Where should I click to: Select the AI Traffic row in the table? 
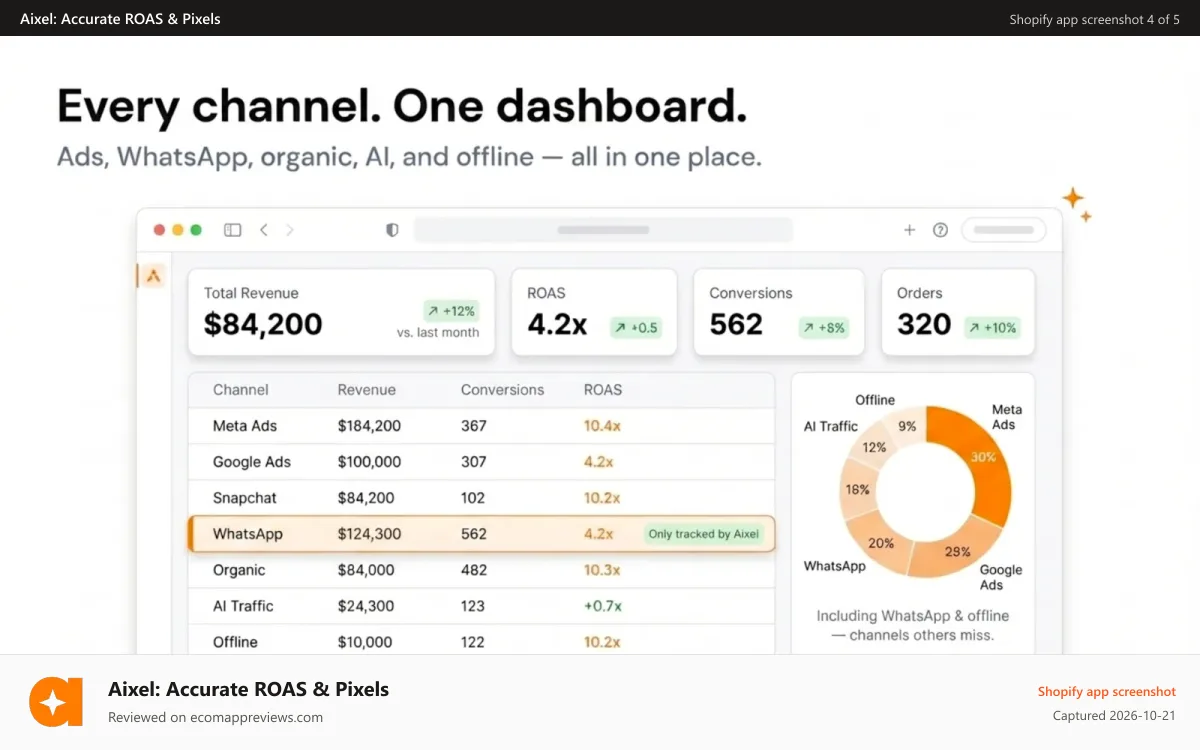coord(481,606)
